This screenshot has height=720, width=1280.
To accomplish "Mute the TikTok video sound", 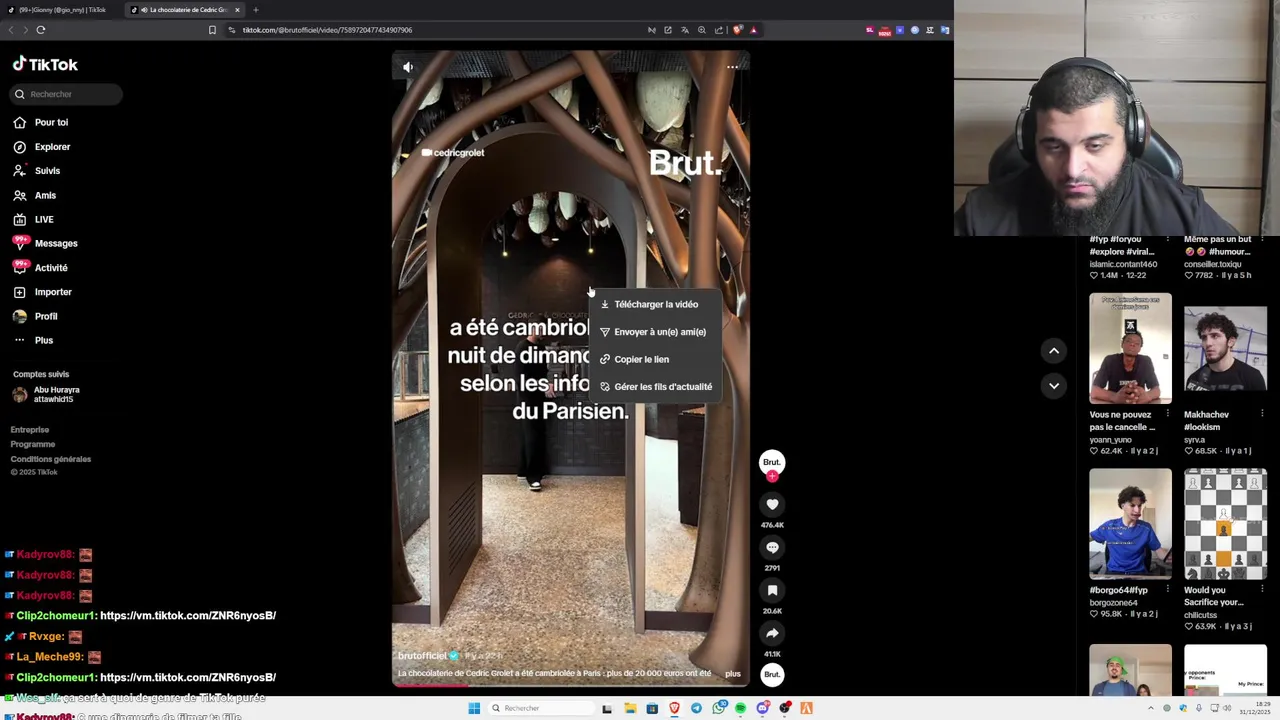I will pyautogui.click(x=408, y=67).
